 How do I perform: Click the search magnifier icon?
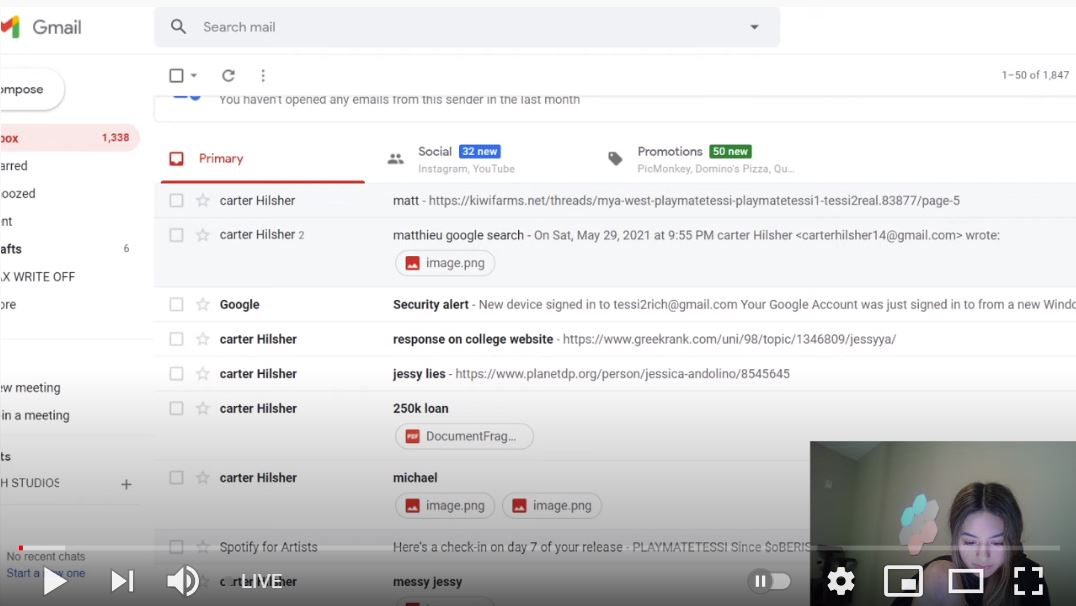pyautogui.click(x=178, y=27)
